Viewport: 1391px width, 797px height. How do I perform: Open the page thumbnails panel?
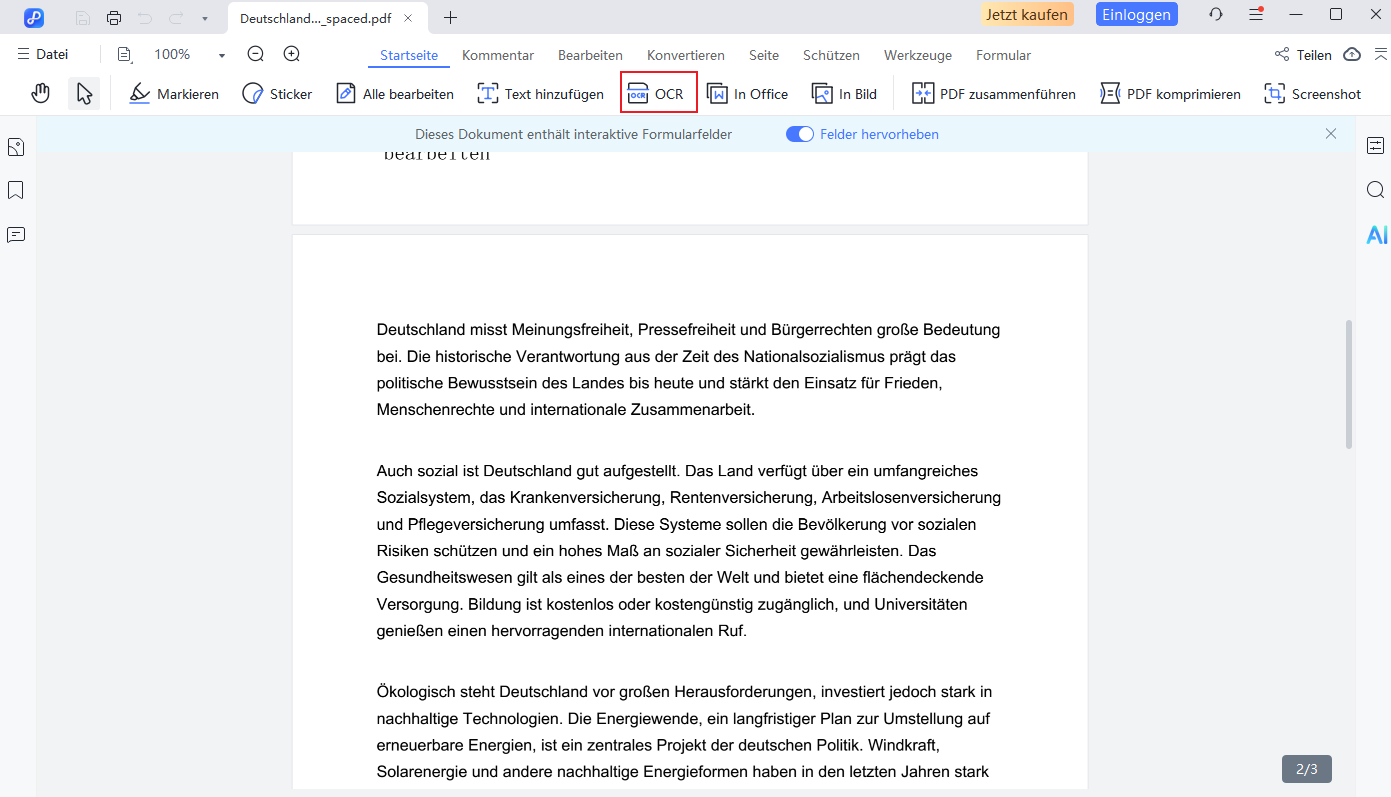16,147
